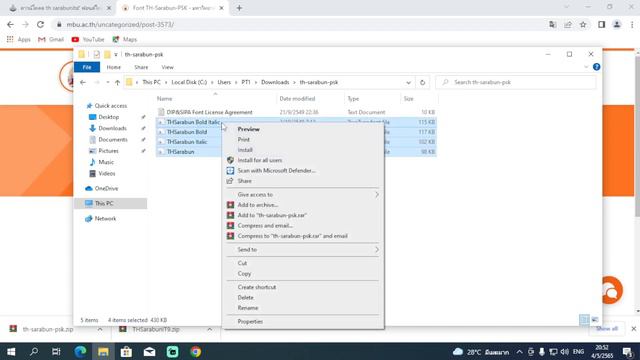Open a new Chrome tab
Screen dimensions: 640x360
[x=239, y=8]
